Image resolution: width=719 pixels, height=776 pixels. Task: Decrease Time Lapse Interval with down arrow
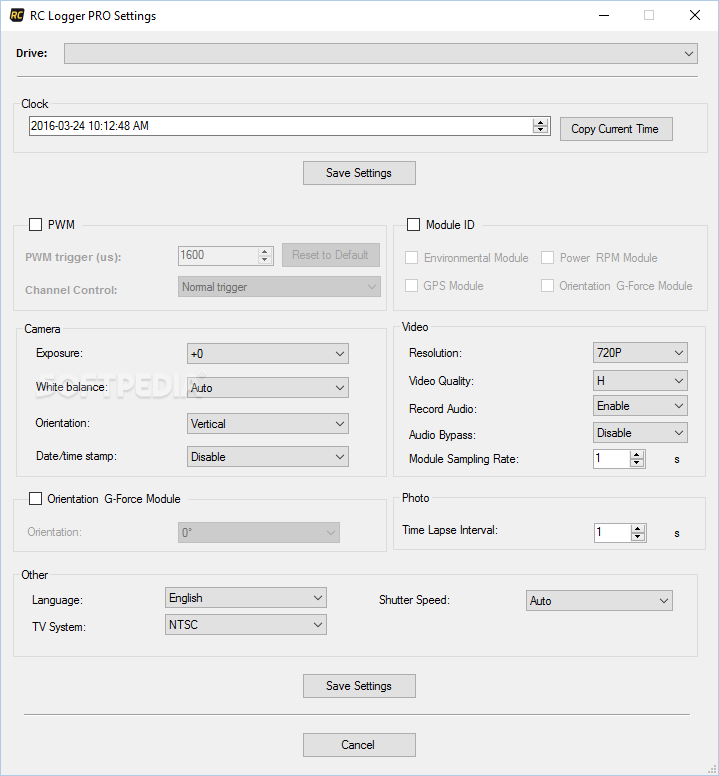click(638, 537)
